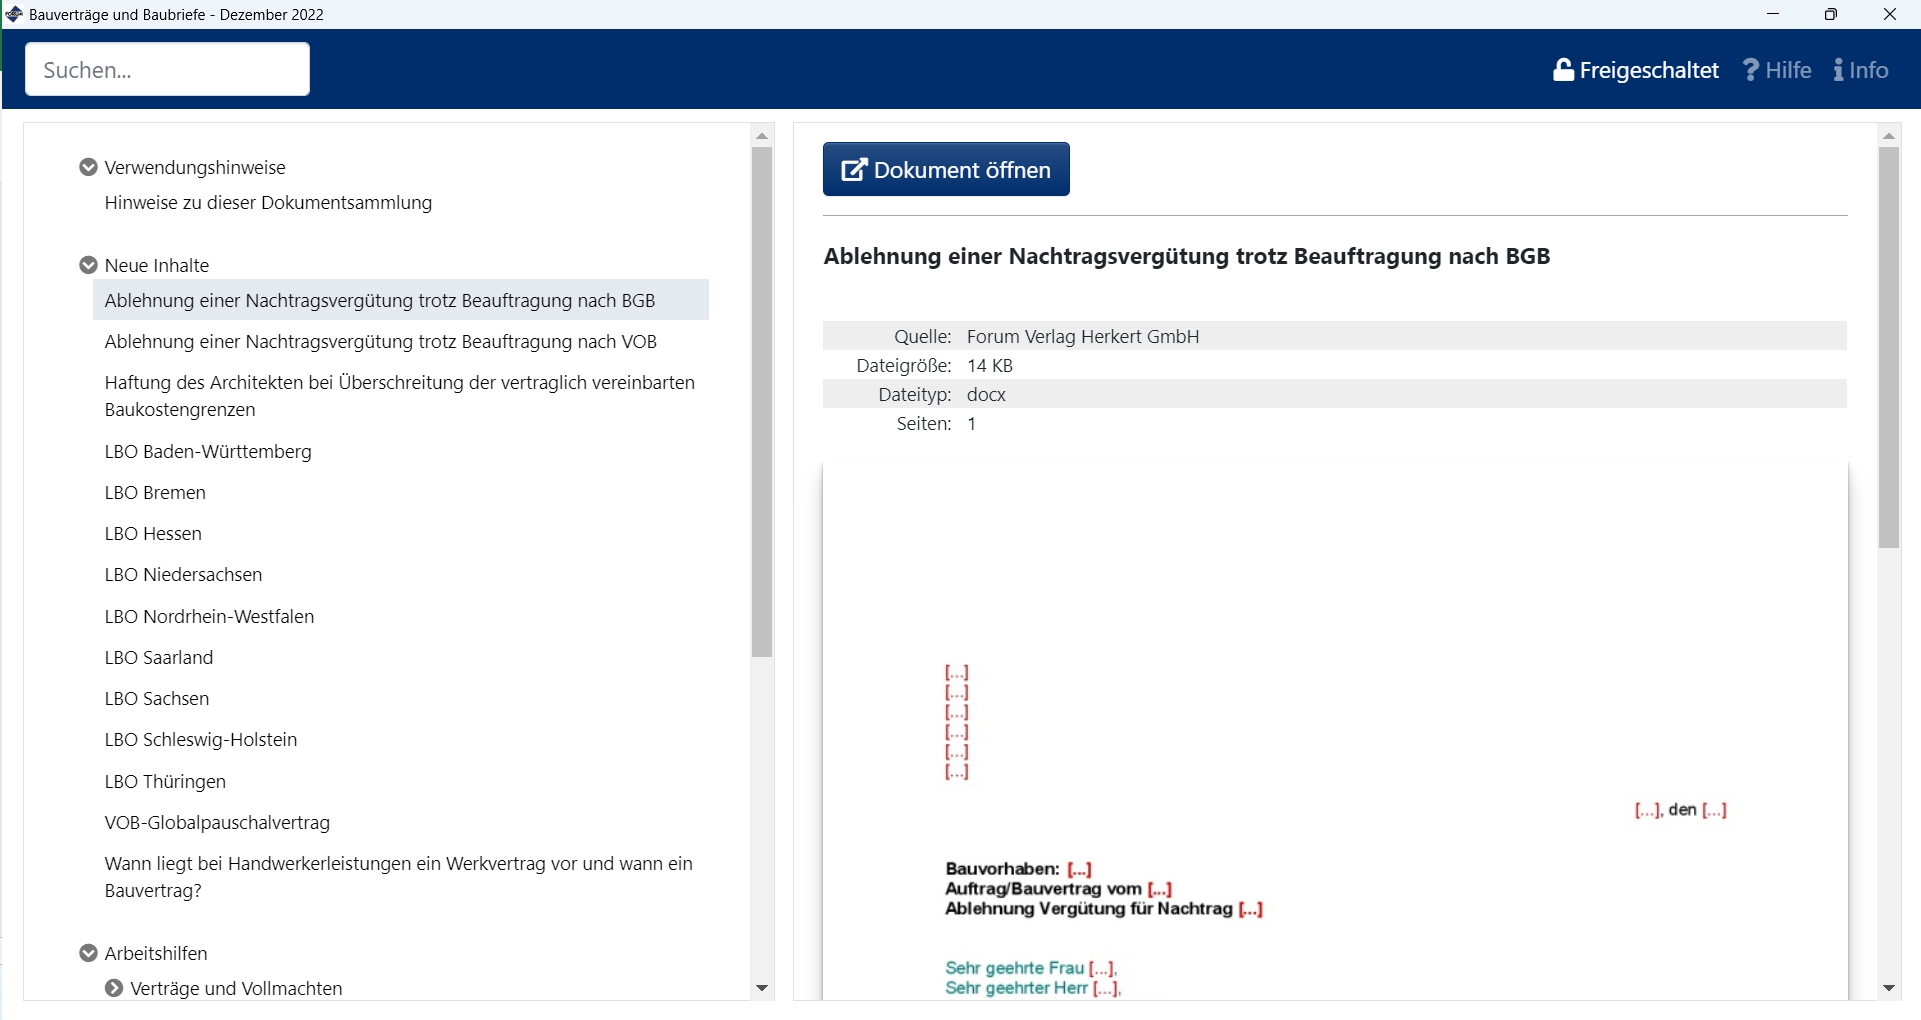Click the Dokument öffnen button
Screen dimensions: 1921x1020
pyautogui.click(x=946, y=170)
